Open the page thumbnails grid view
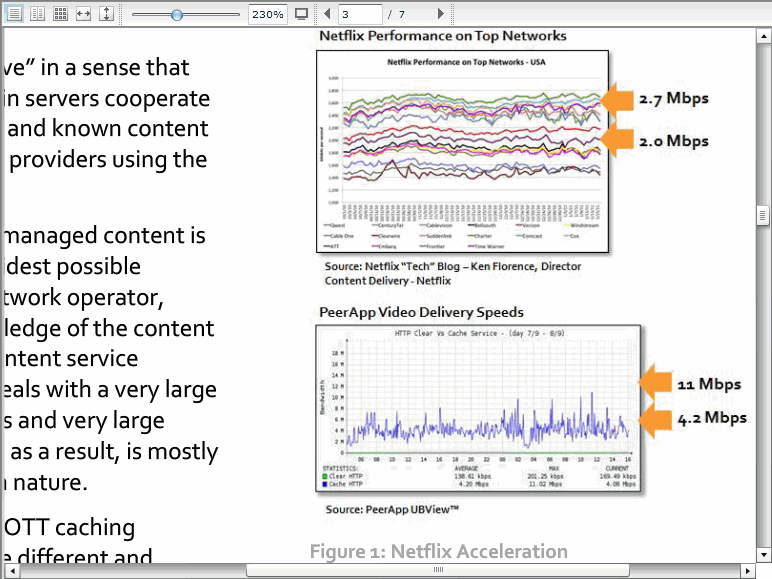 [x=61, y=14]
